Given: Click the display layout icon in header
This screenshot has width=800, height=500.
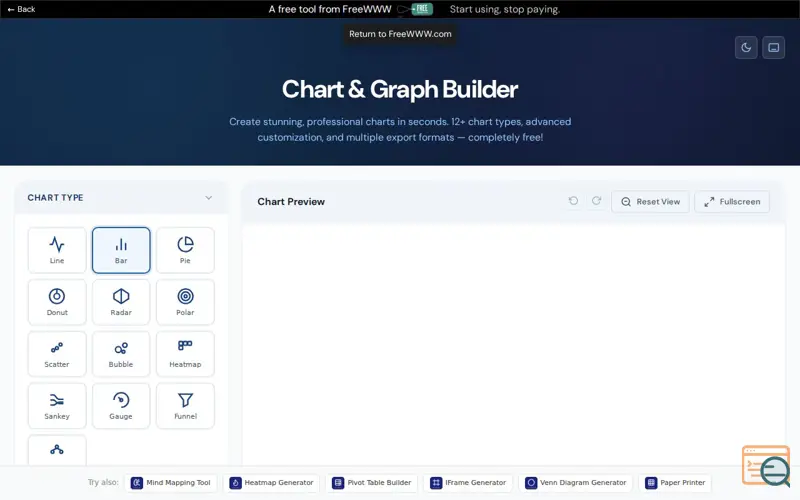Looking at the screenshot, I should (773, 47).
